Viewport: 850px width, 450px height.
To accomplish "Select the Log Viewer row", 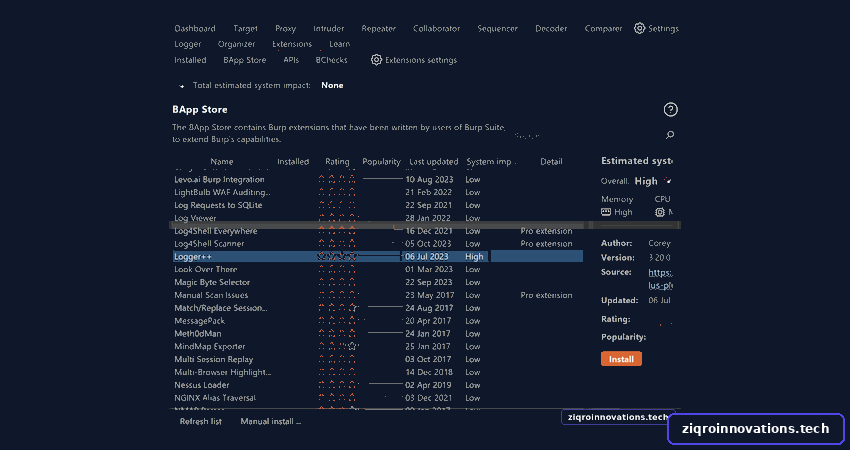I will (x=378, y=218).
